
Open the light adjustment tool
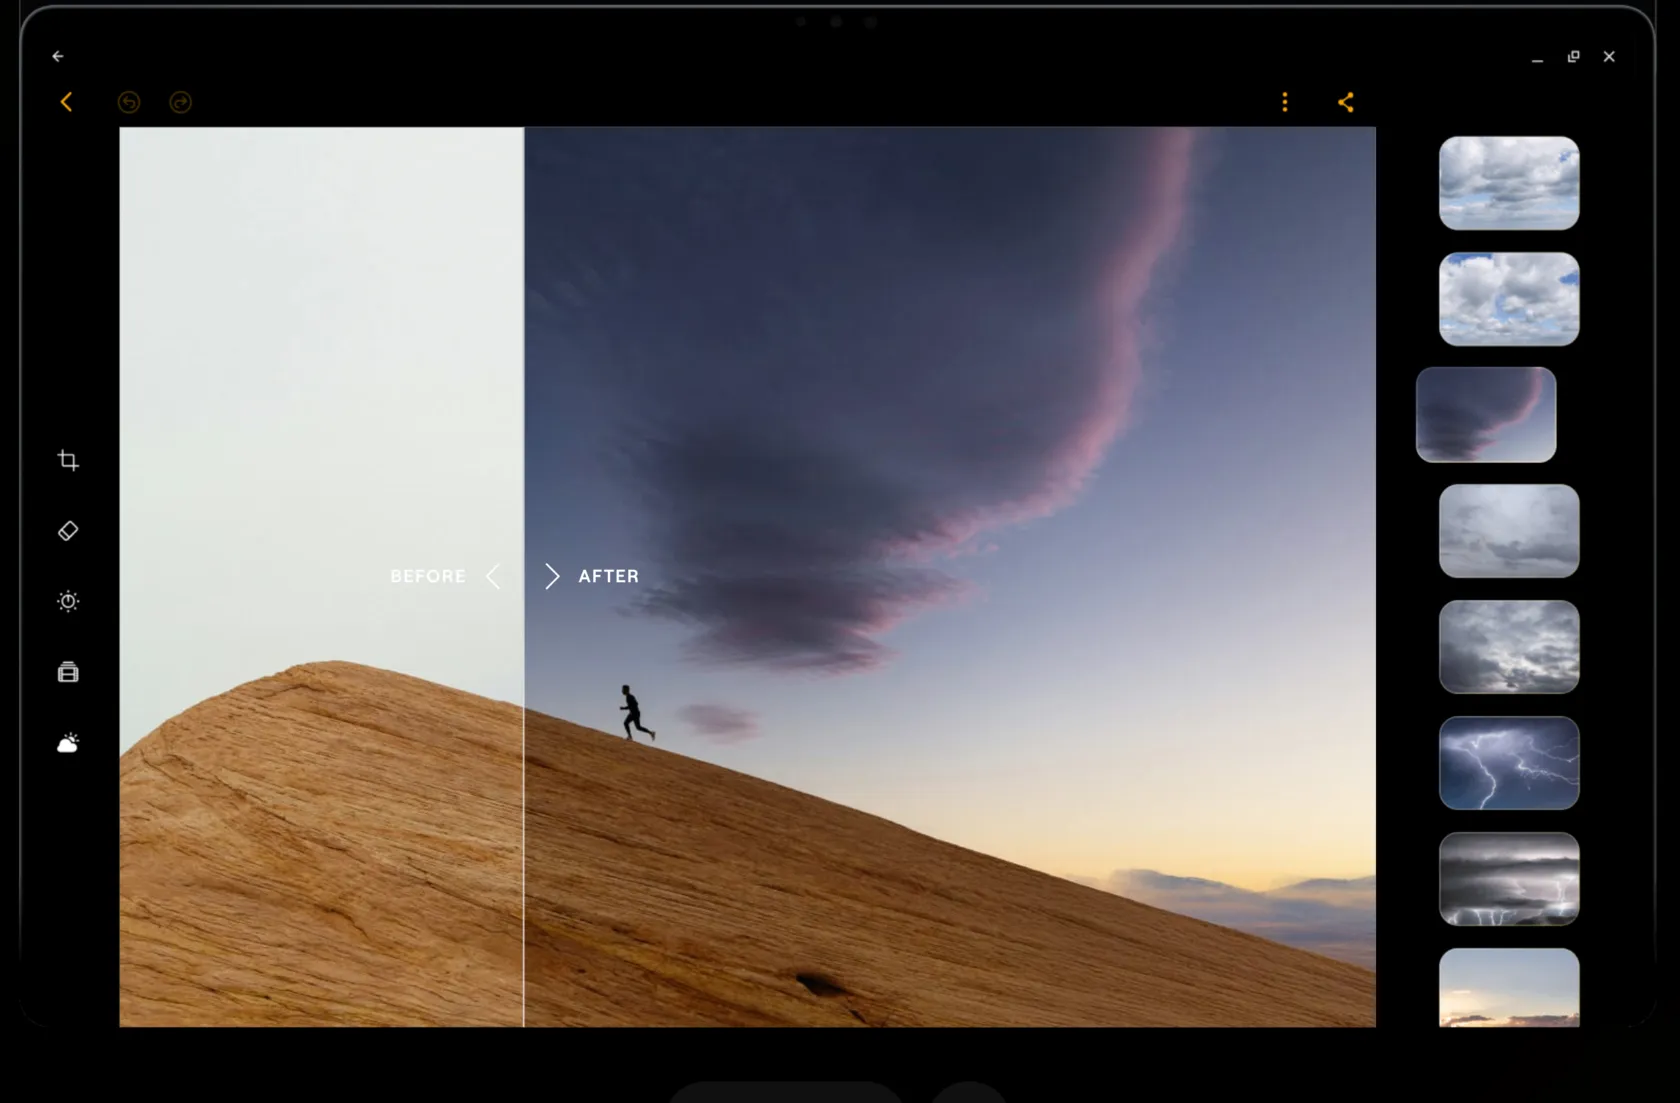tap(67, 601)
